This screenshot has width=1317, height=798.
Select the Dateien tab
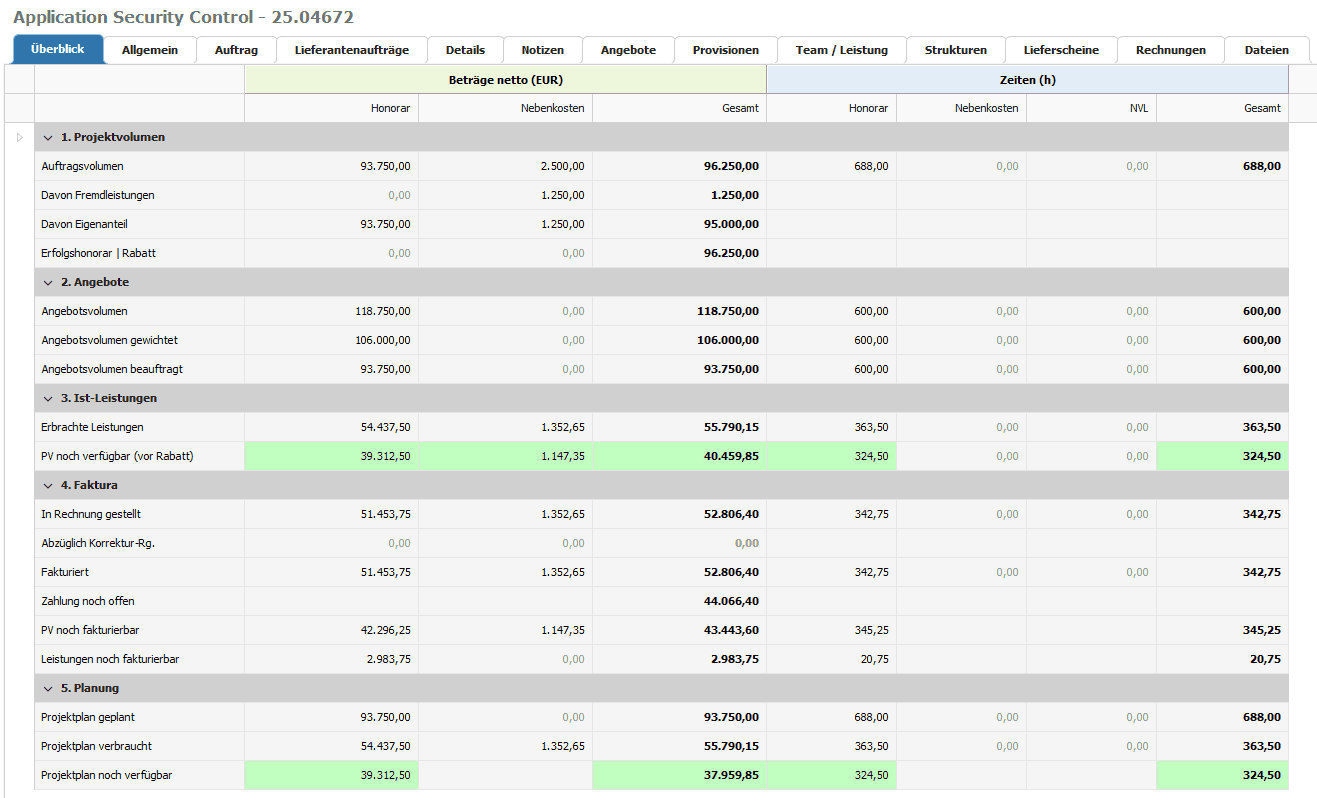pyautogui.click(x=1267, y=50)
